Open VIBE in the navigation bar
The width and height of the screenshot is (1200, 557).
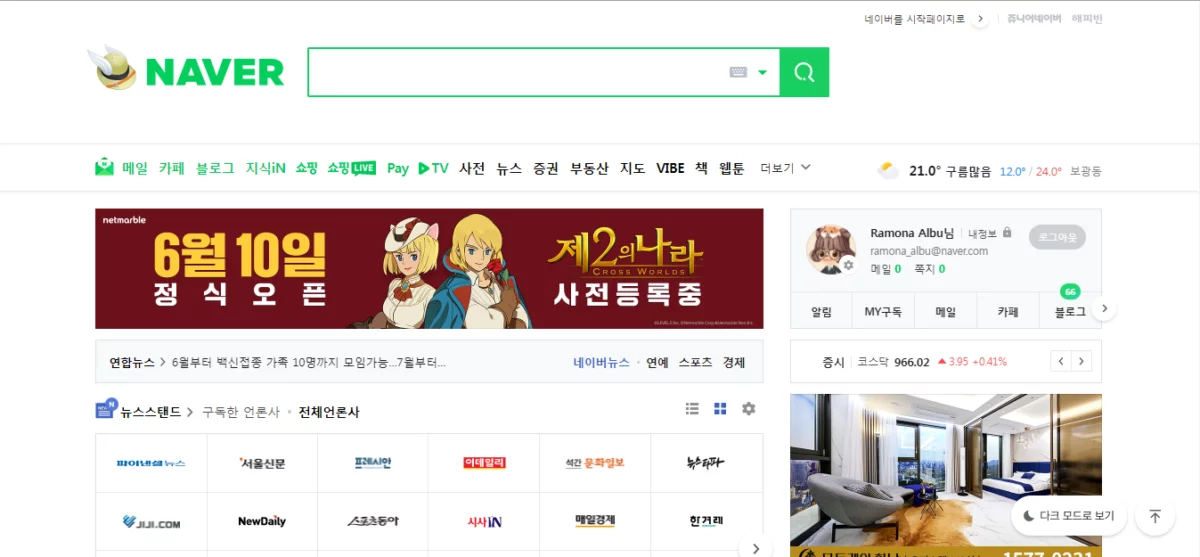(x=670, y=168)
